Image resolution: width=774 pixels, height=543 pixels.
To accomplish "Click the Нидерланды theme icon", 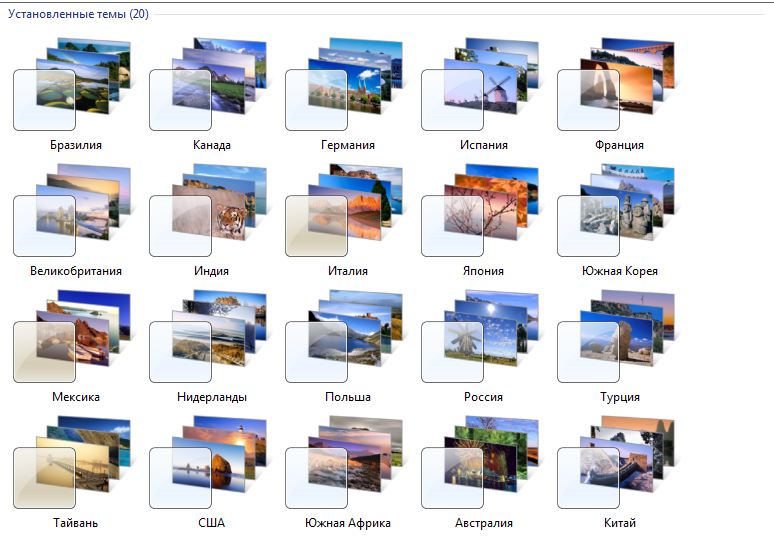I will [208, 336].
